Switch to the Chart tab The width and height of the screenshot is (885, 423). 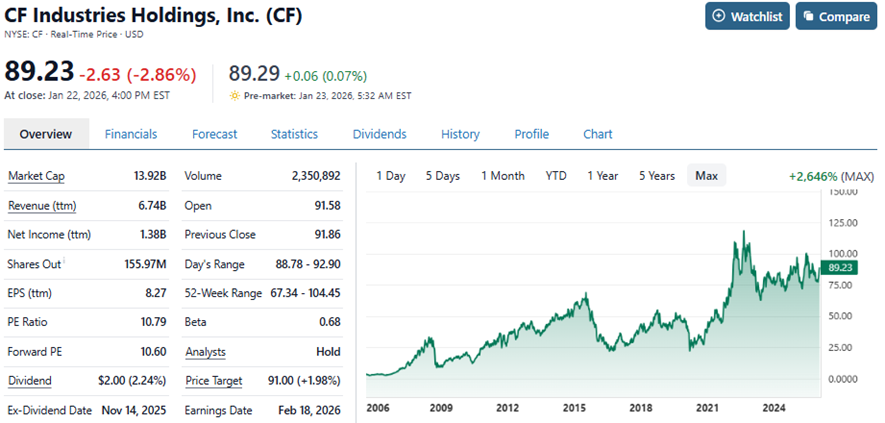(x=597, y=134)
